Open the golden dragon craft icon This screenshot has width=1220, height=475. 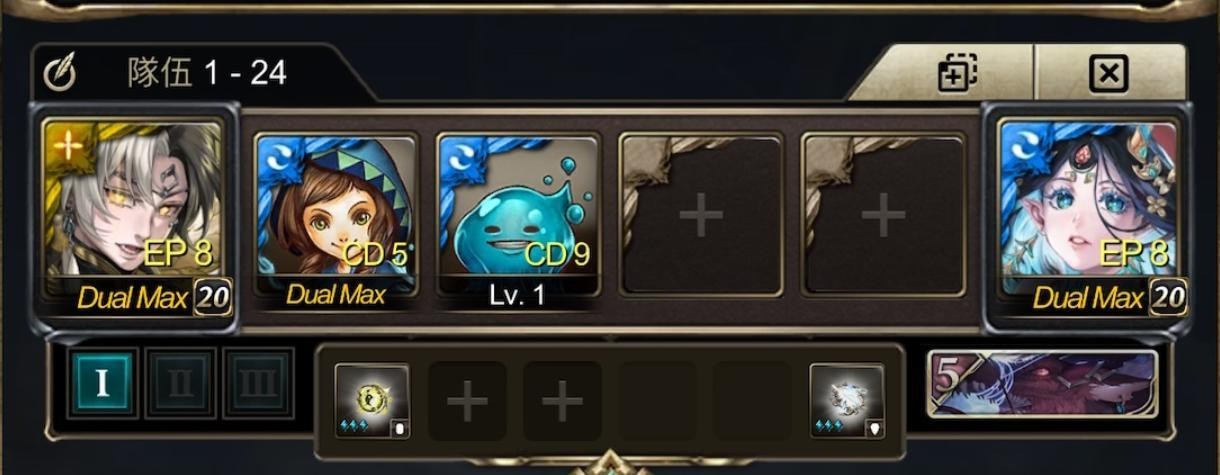(372, 401)
